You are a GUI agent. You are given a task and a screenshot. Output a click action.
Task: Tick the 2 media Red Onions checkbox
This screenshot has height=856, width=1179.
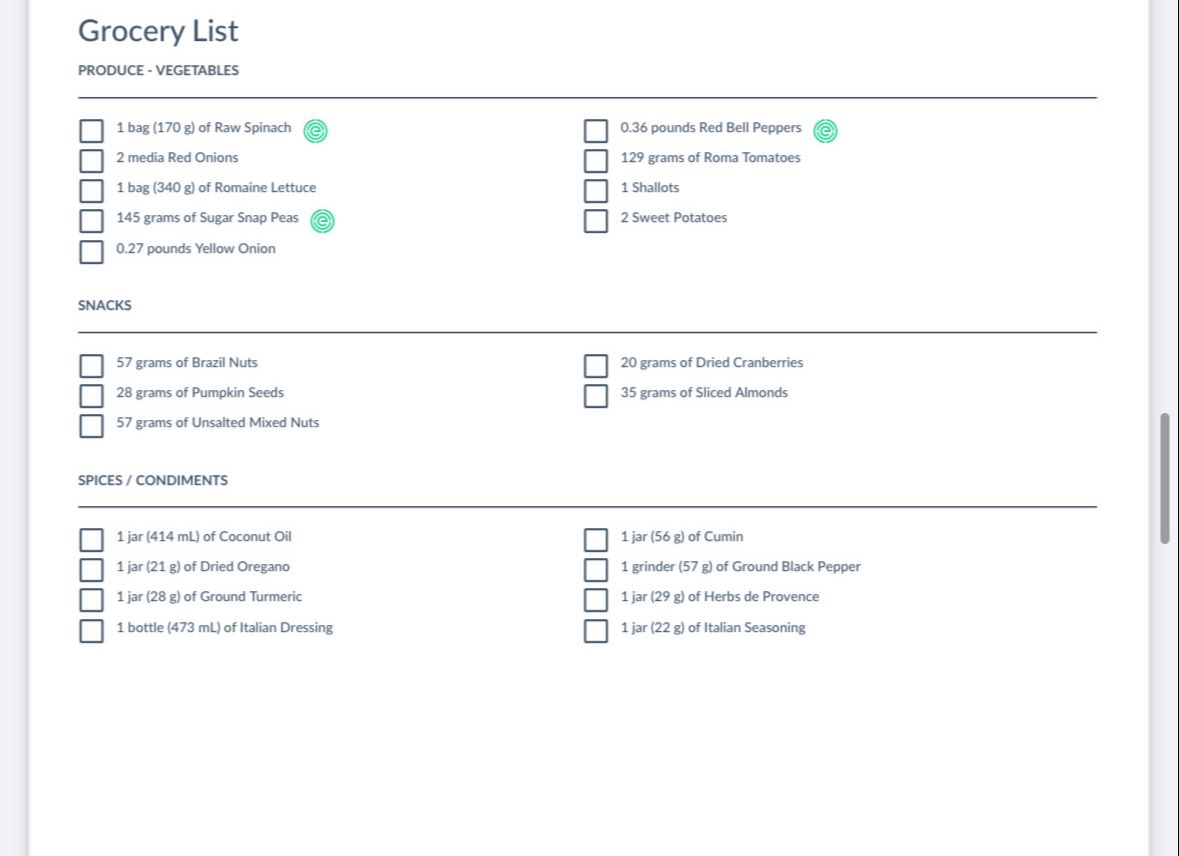92,161
